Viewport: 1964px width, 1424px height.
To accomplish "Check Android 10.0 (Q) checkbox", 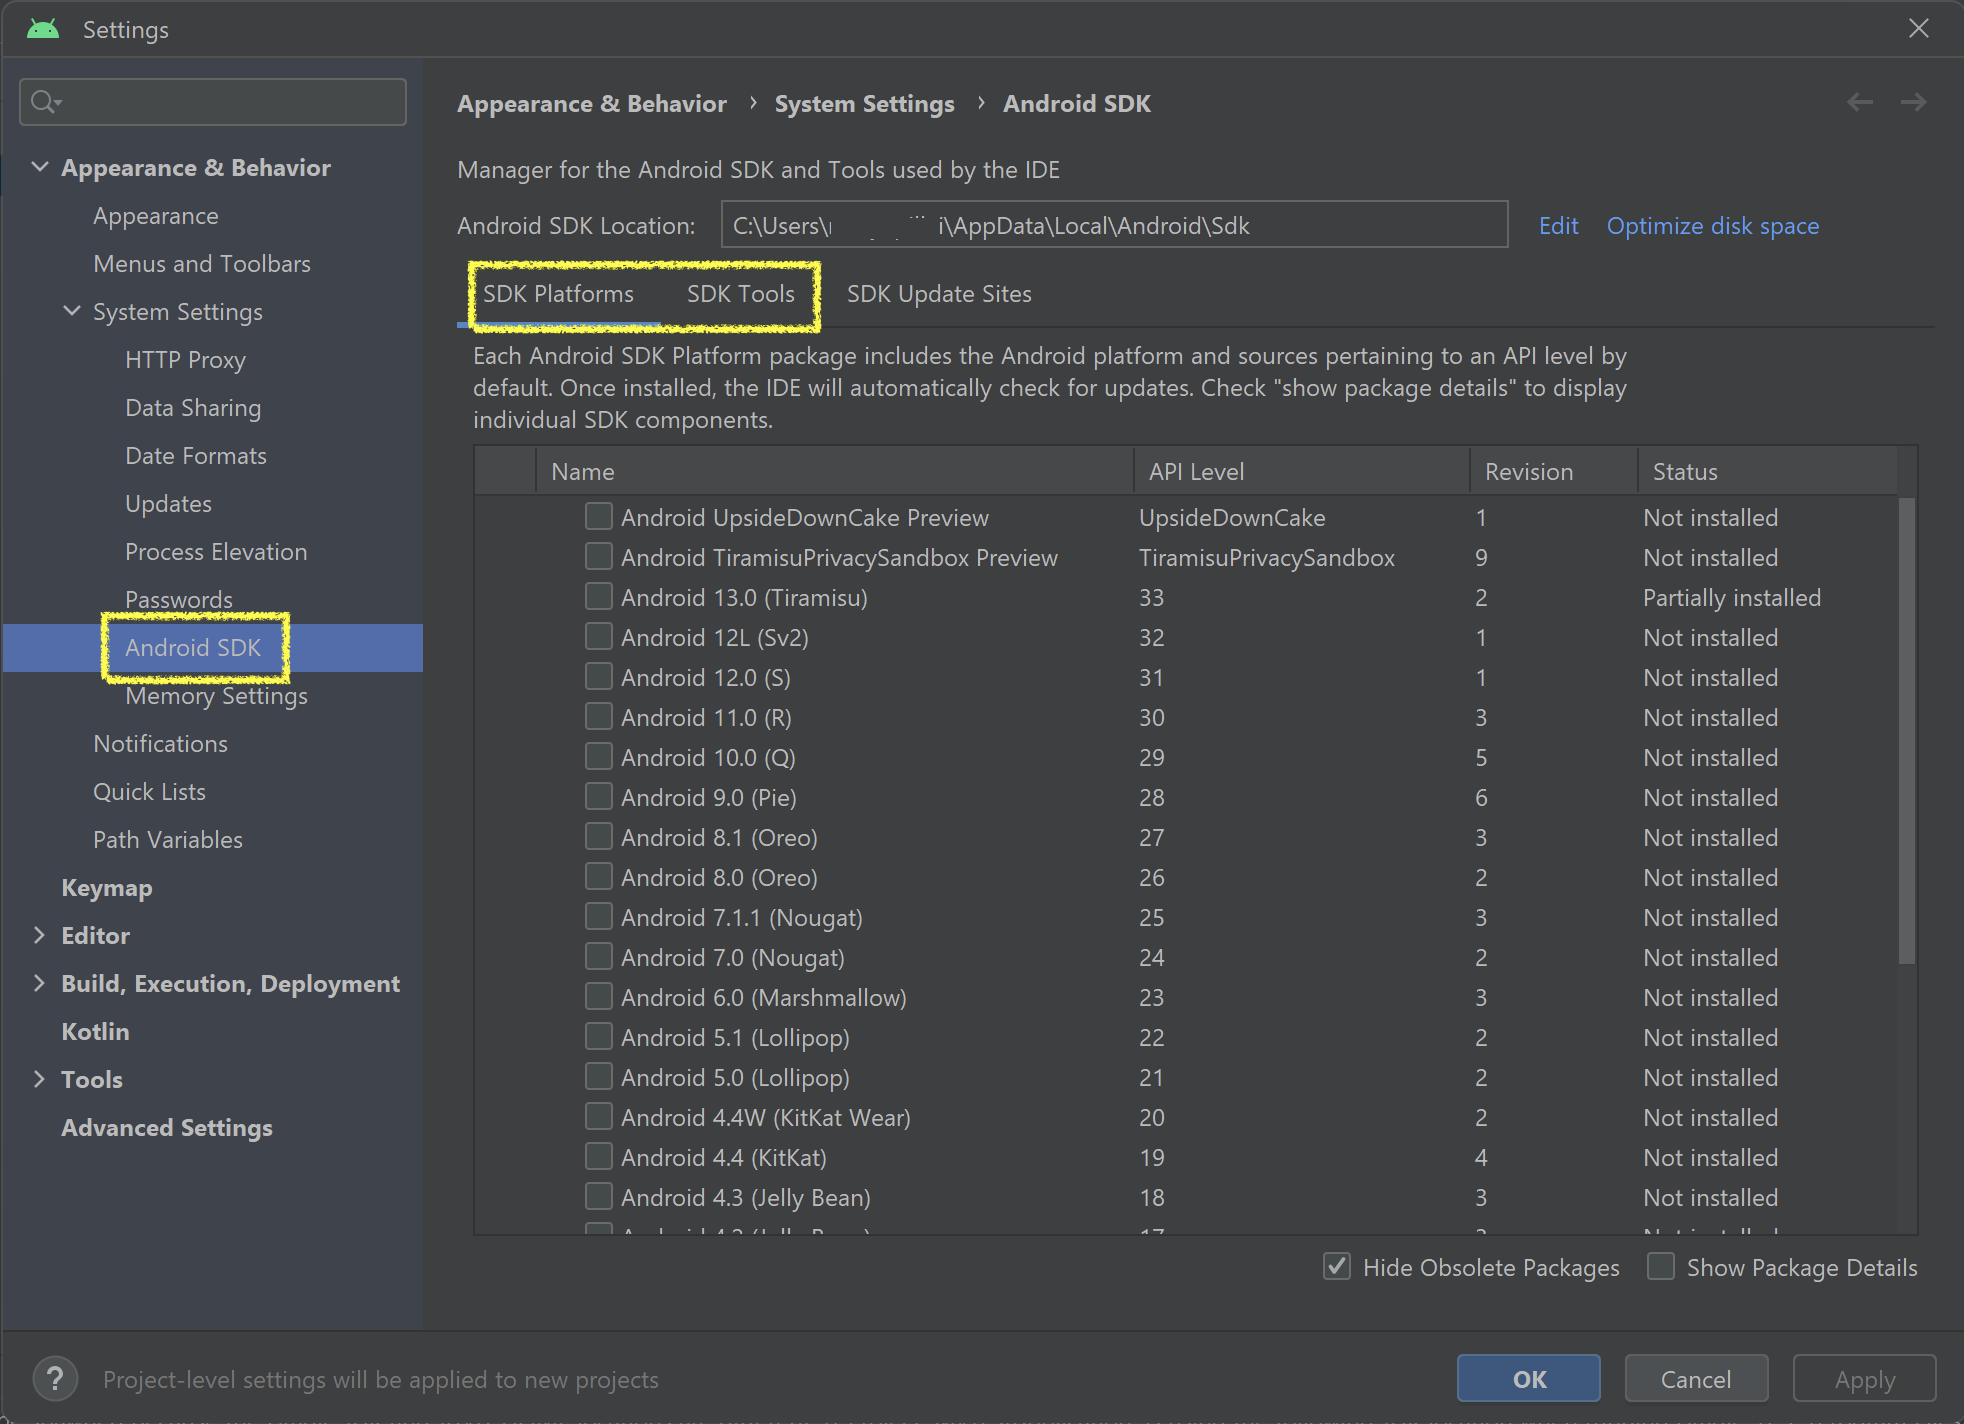I will [599, 756].
